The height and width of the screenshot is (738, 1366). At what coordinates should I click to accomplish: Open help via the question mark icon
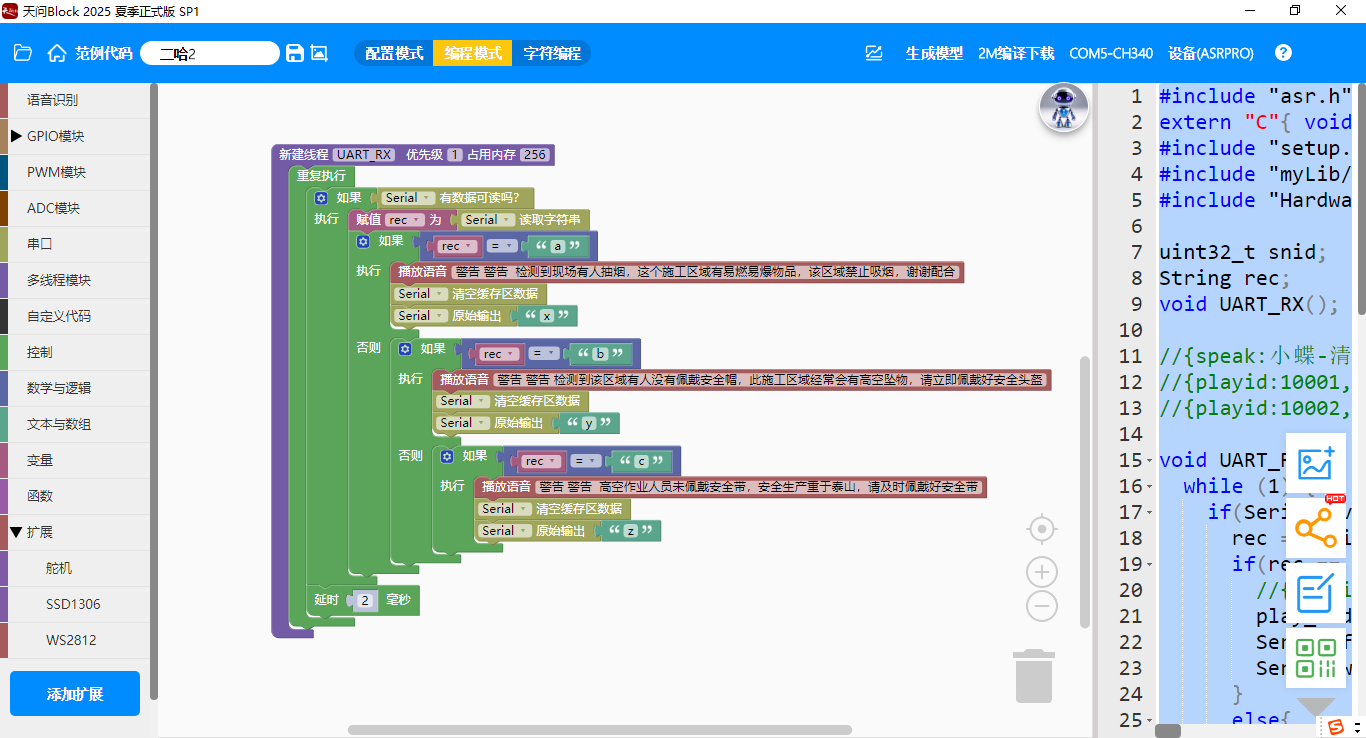1283,53
